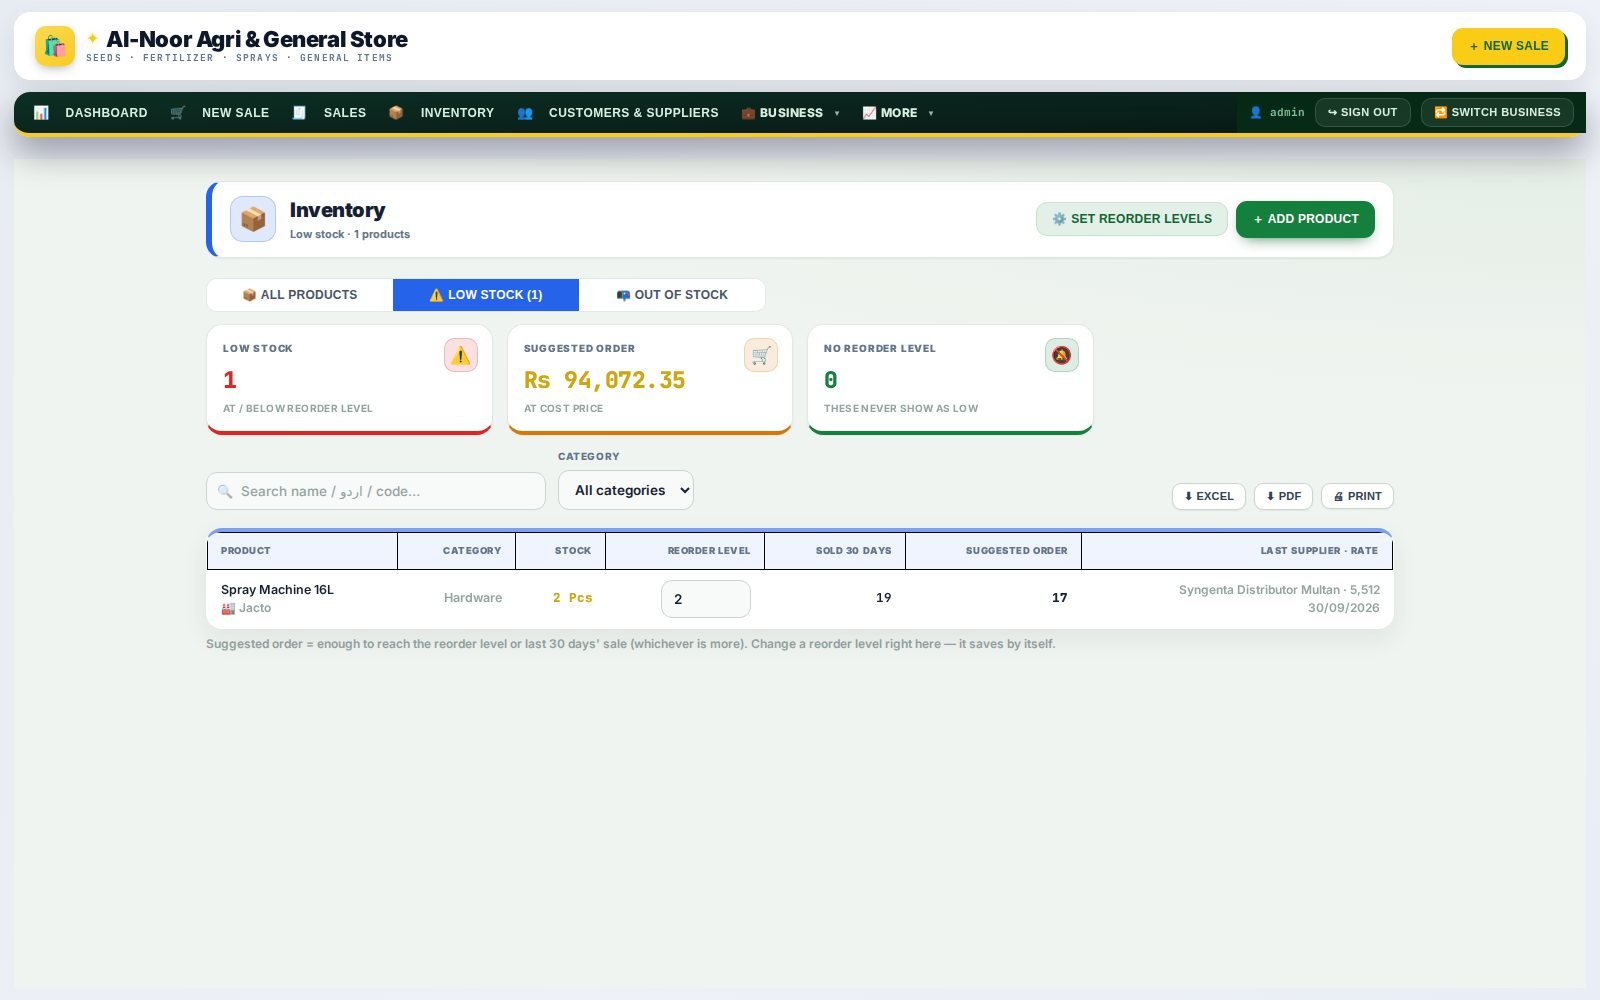
Task: Click the Inventory box icon in navbar
Action: coord(396,113)
